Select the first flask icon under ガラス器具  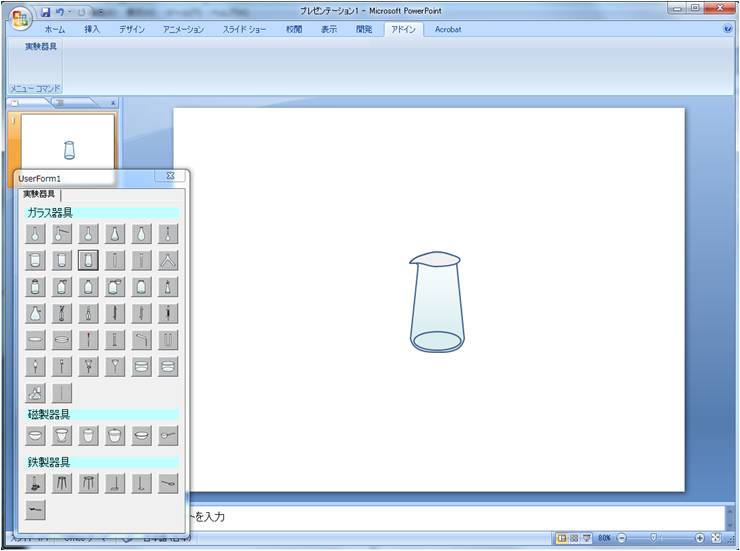(x=36, y=234)
